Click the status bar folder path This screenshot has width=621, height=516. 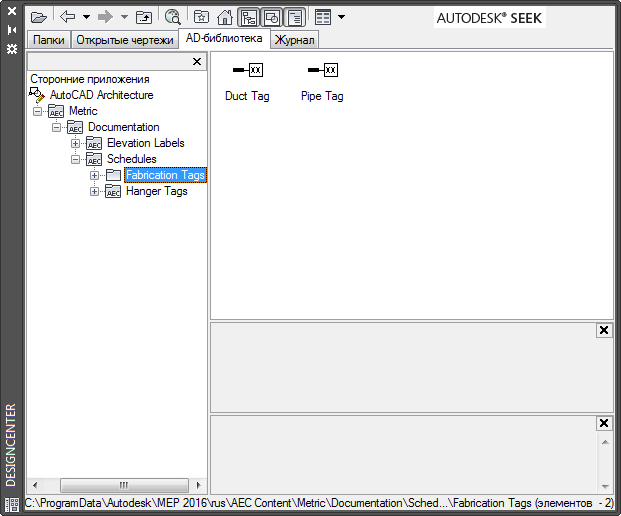pos(319,503)
